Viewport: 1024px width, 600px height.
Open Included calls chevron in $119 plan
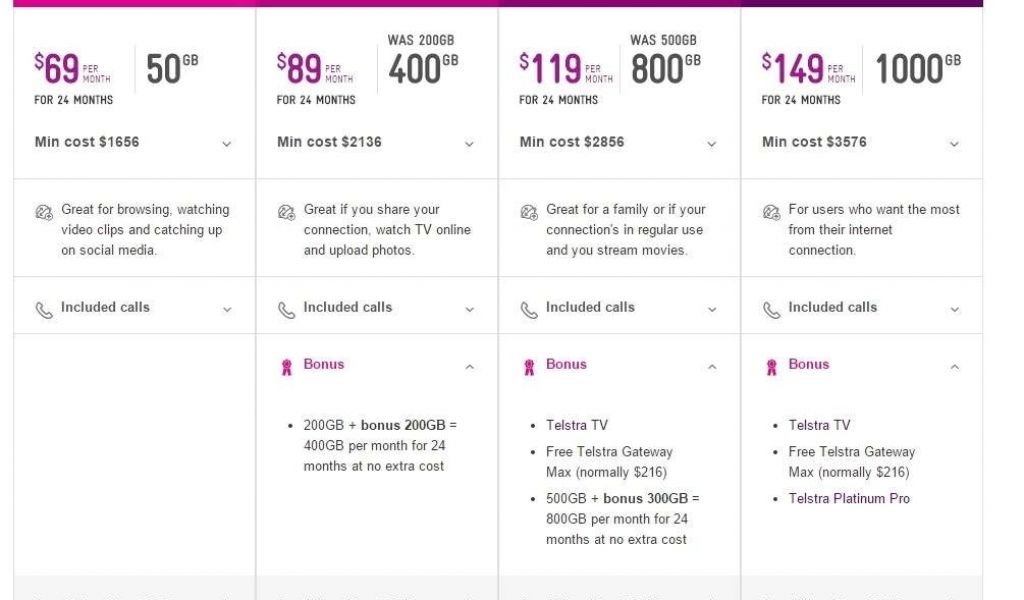tap(712, 310)
